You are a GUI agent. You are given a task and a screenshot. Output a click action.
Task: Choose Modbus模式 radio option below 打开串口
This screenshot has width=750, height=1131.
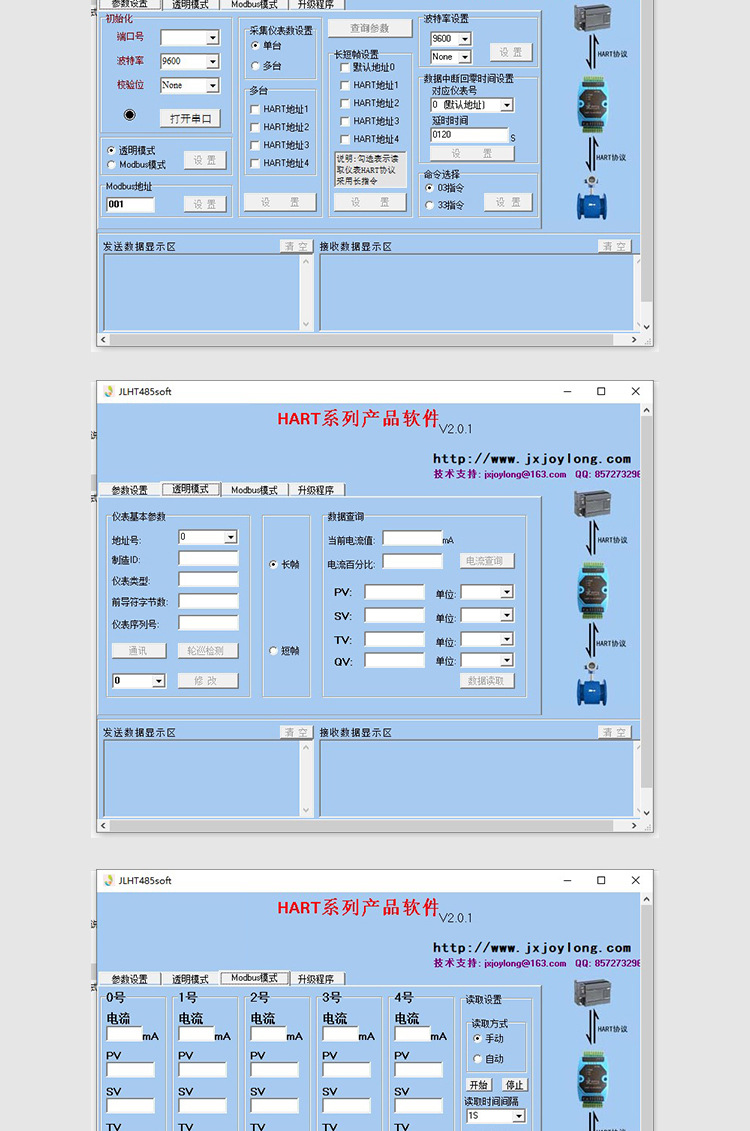pos(110,164)
